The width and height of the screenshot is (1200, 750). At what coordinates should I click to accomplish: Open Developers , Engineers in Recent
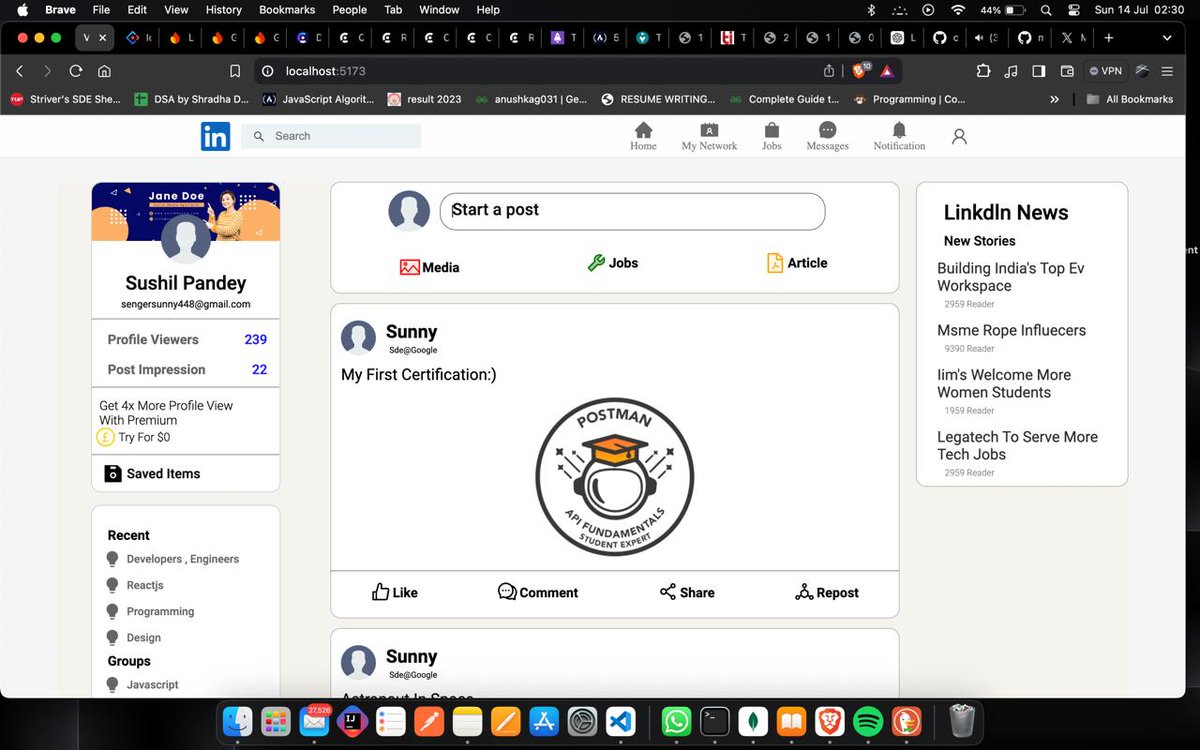173,559
